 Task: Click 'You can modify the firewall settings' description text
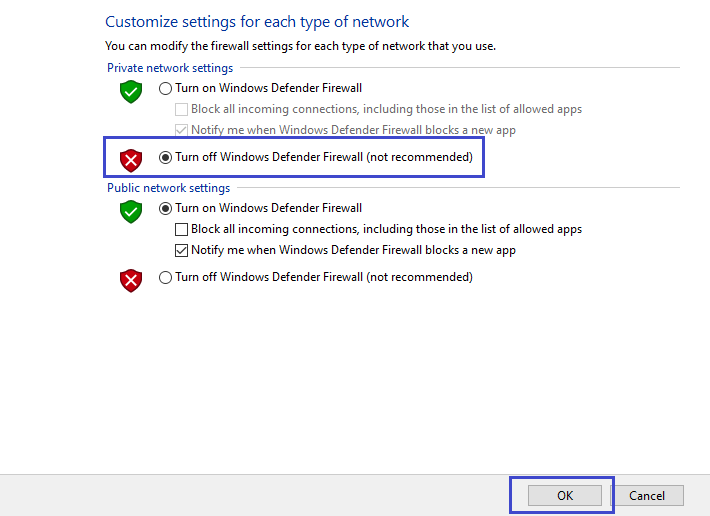pyautogui.click(x=300, y=46)
